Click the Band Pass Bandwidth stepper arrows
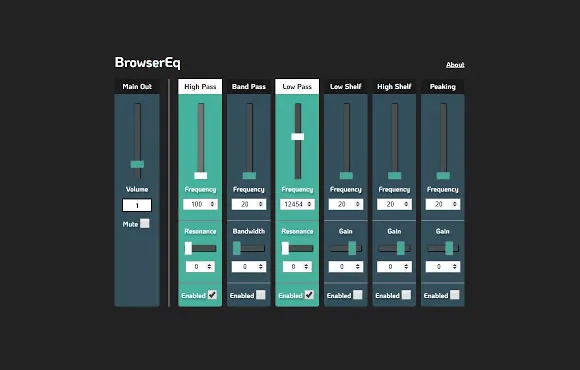580x370 pixels. click(x=261, y=267)
